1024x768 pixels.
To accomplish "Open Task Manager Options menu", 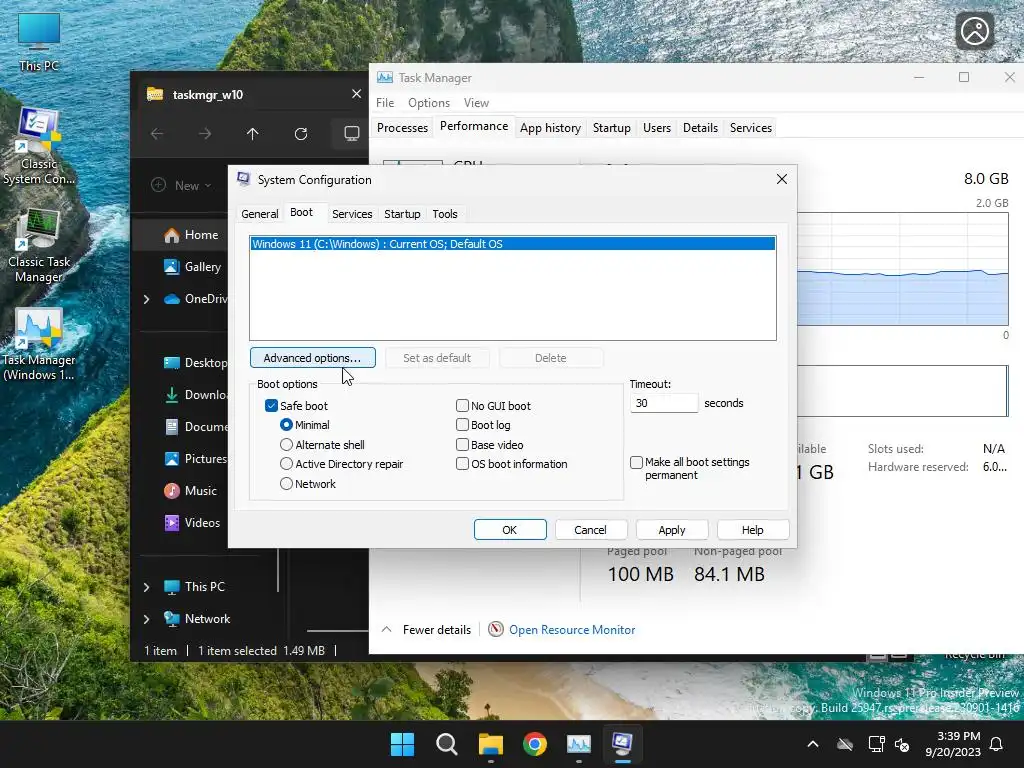I will point(429,103).
